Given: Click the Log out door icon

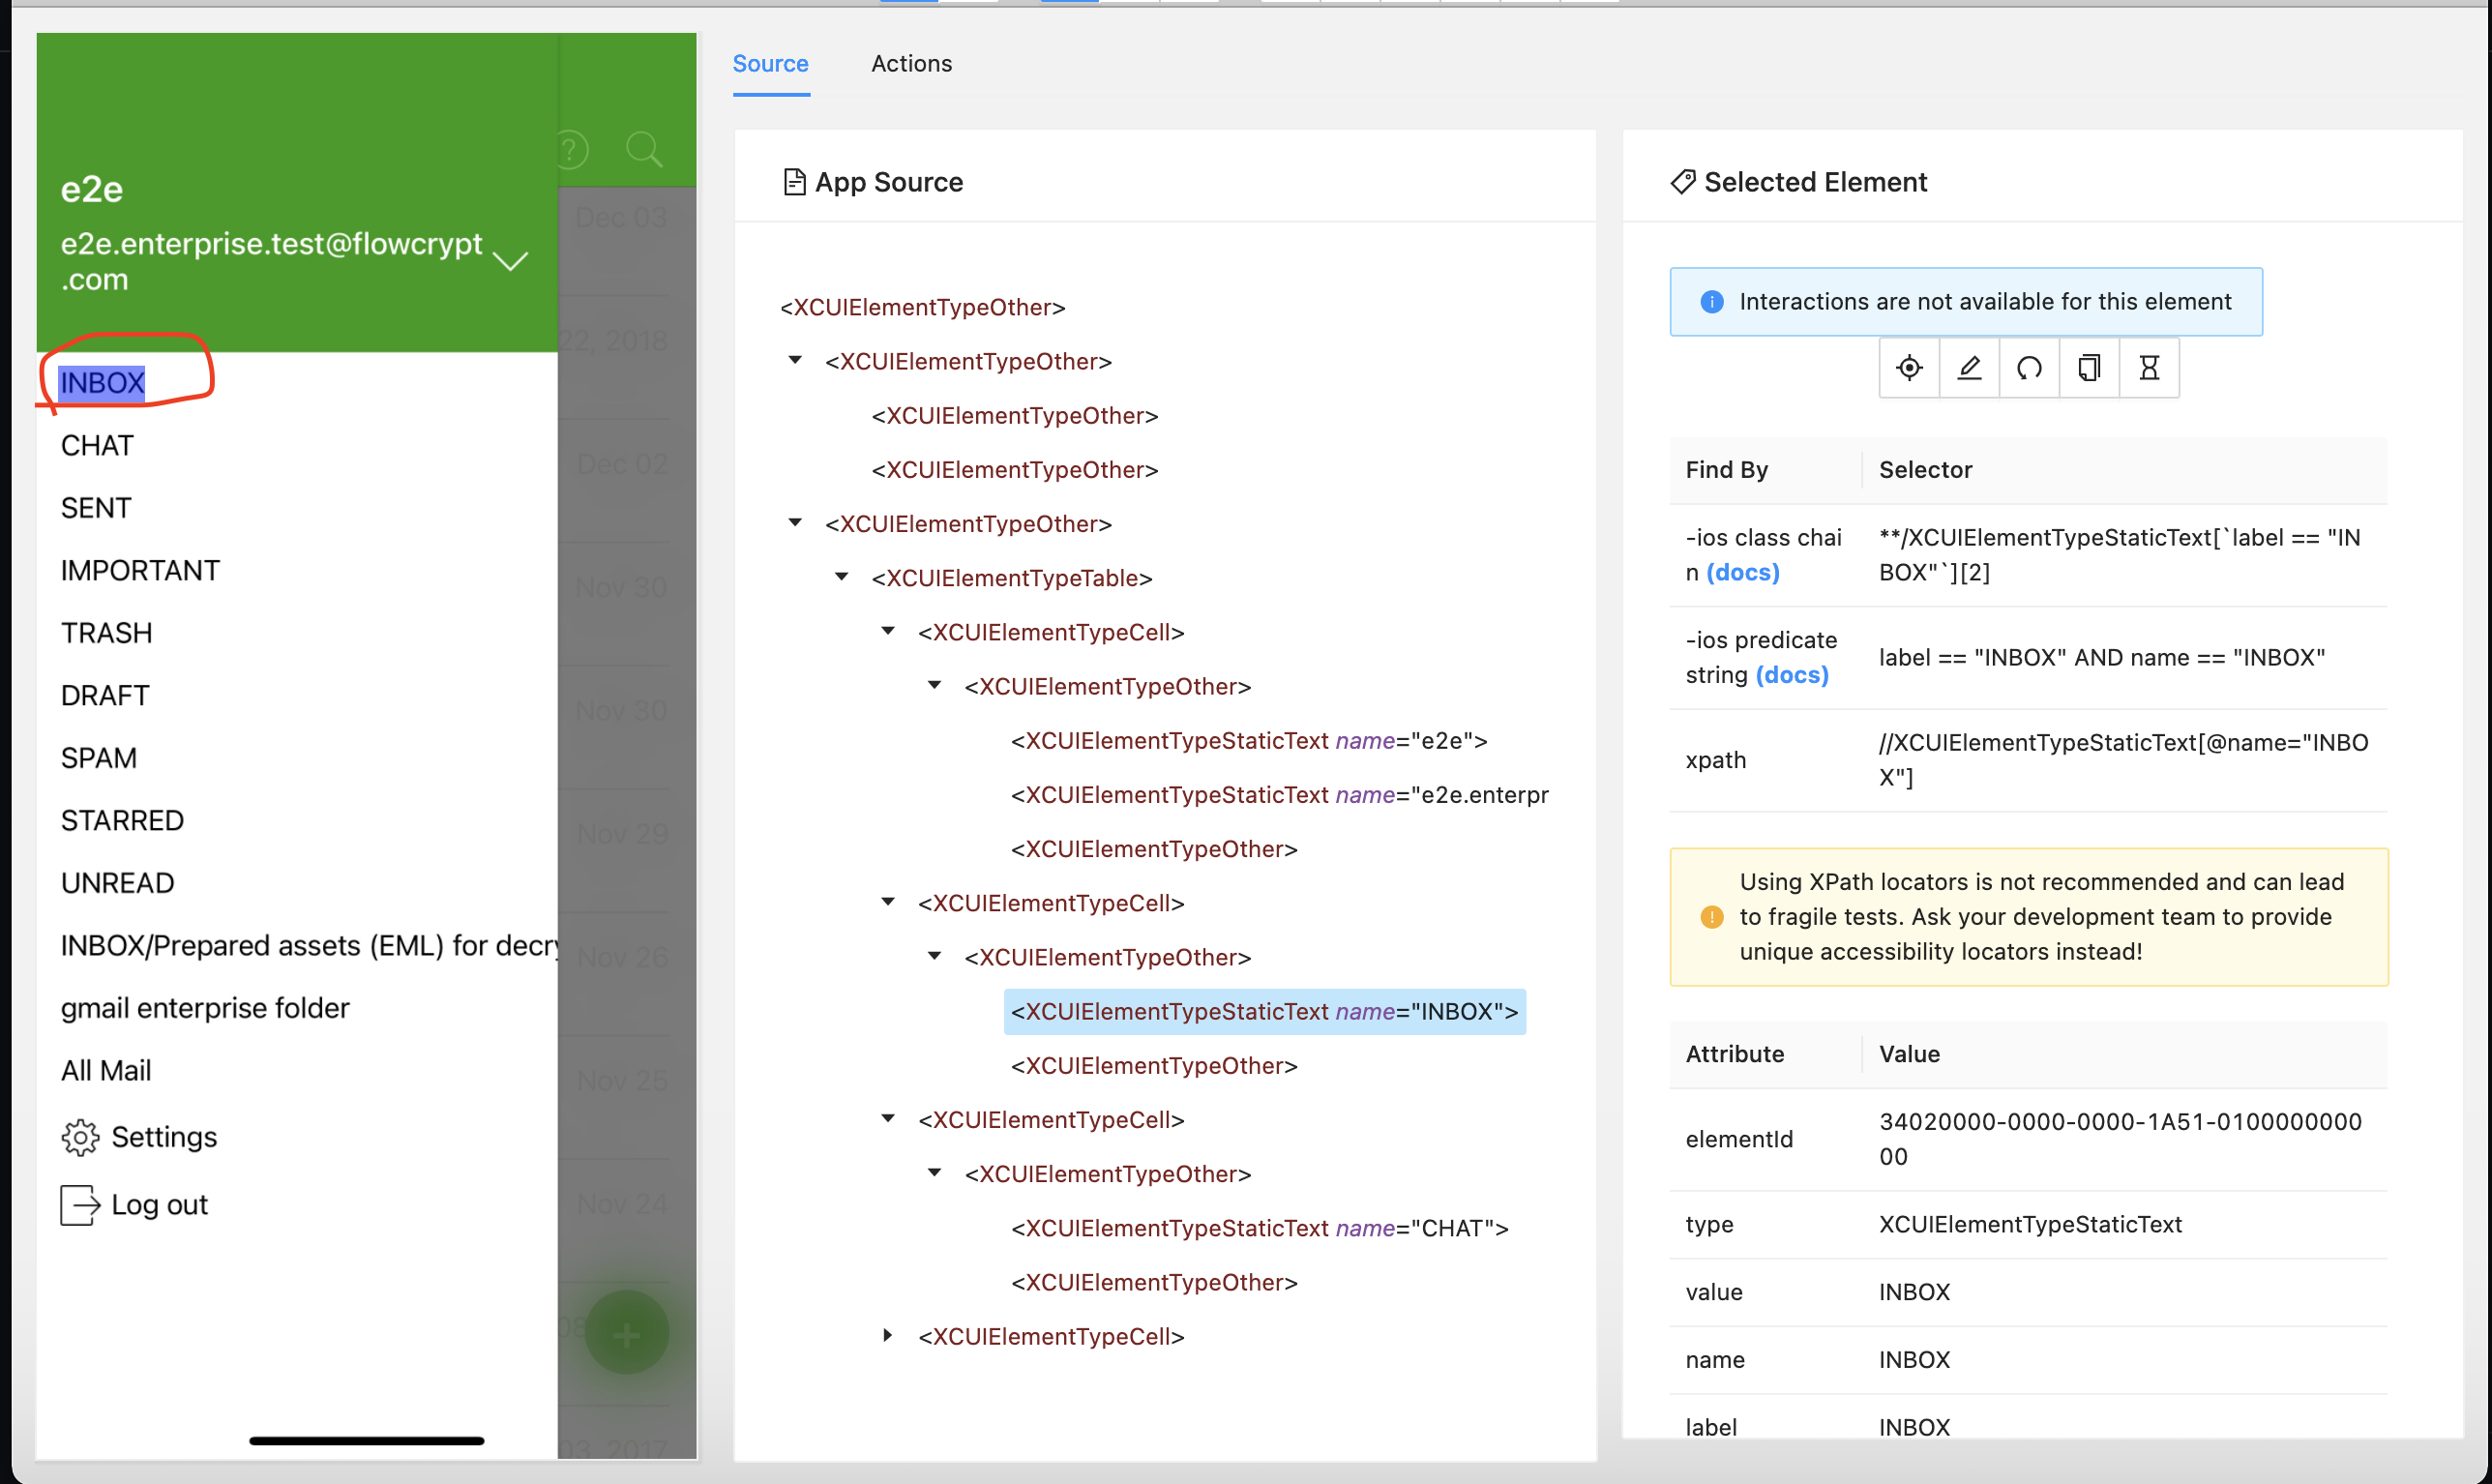Looking at the screenshot, I should [x=80, y=1205].
